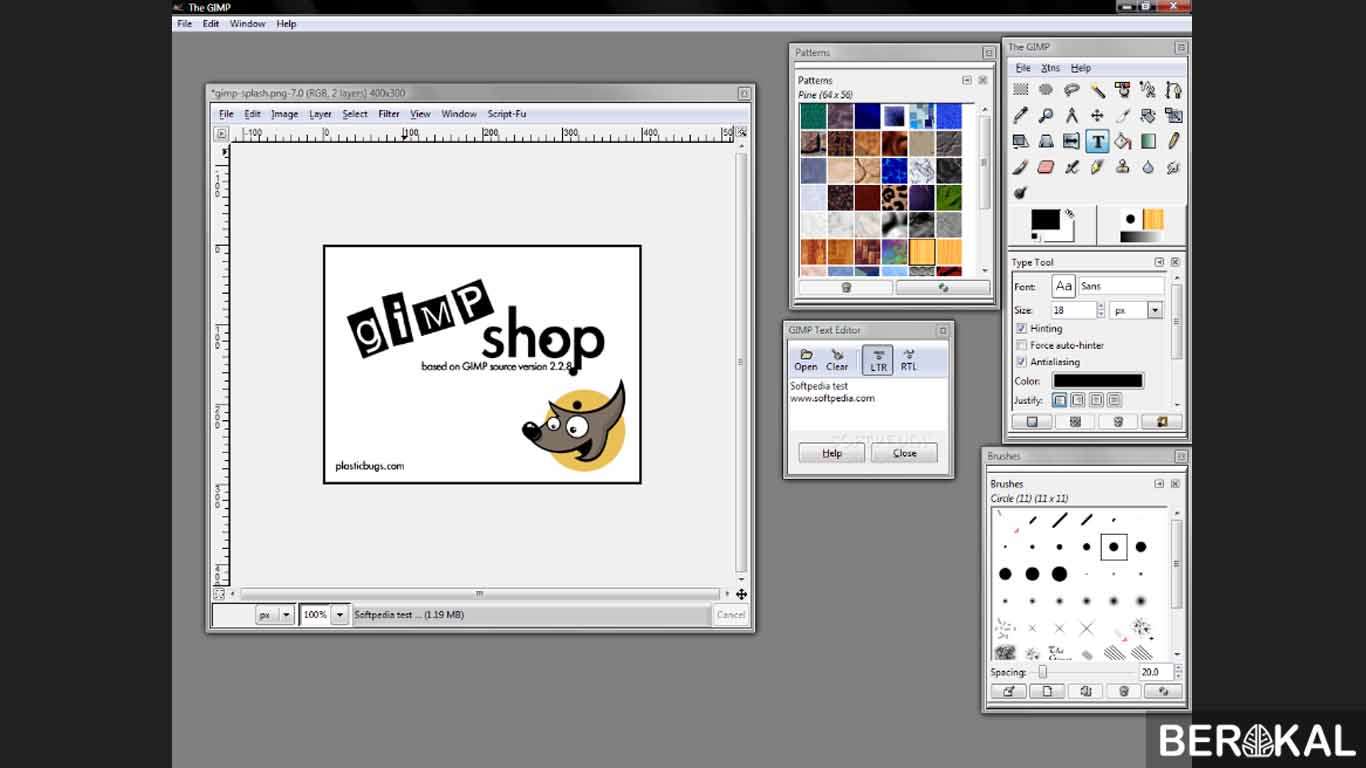
Task: Open the Select menu in image window
Action: pyautogui.click(x=355, y=114)
